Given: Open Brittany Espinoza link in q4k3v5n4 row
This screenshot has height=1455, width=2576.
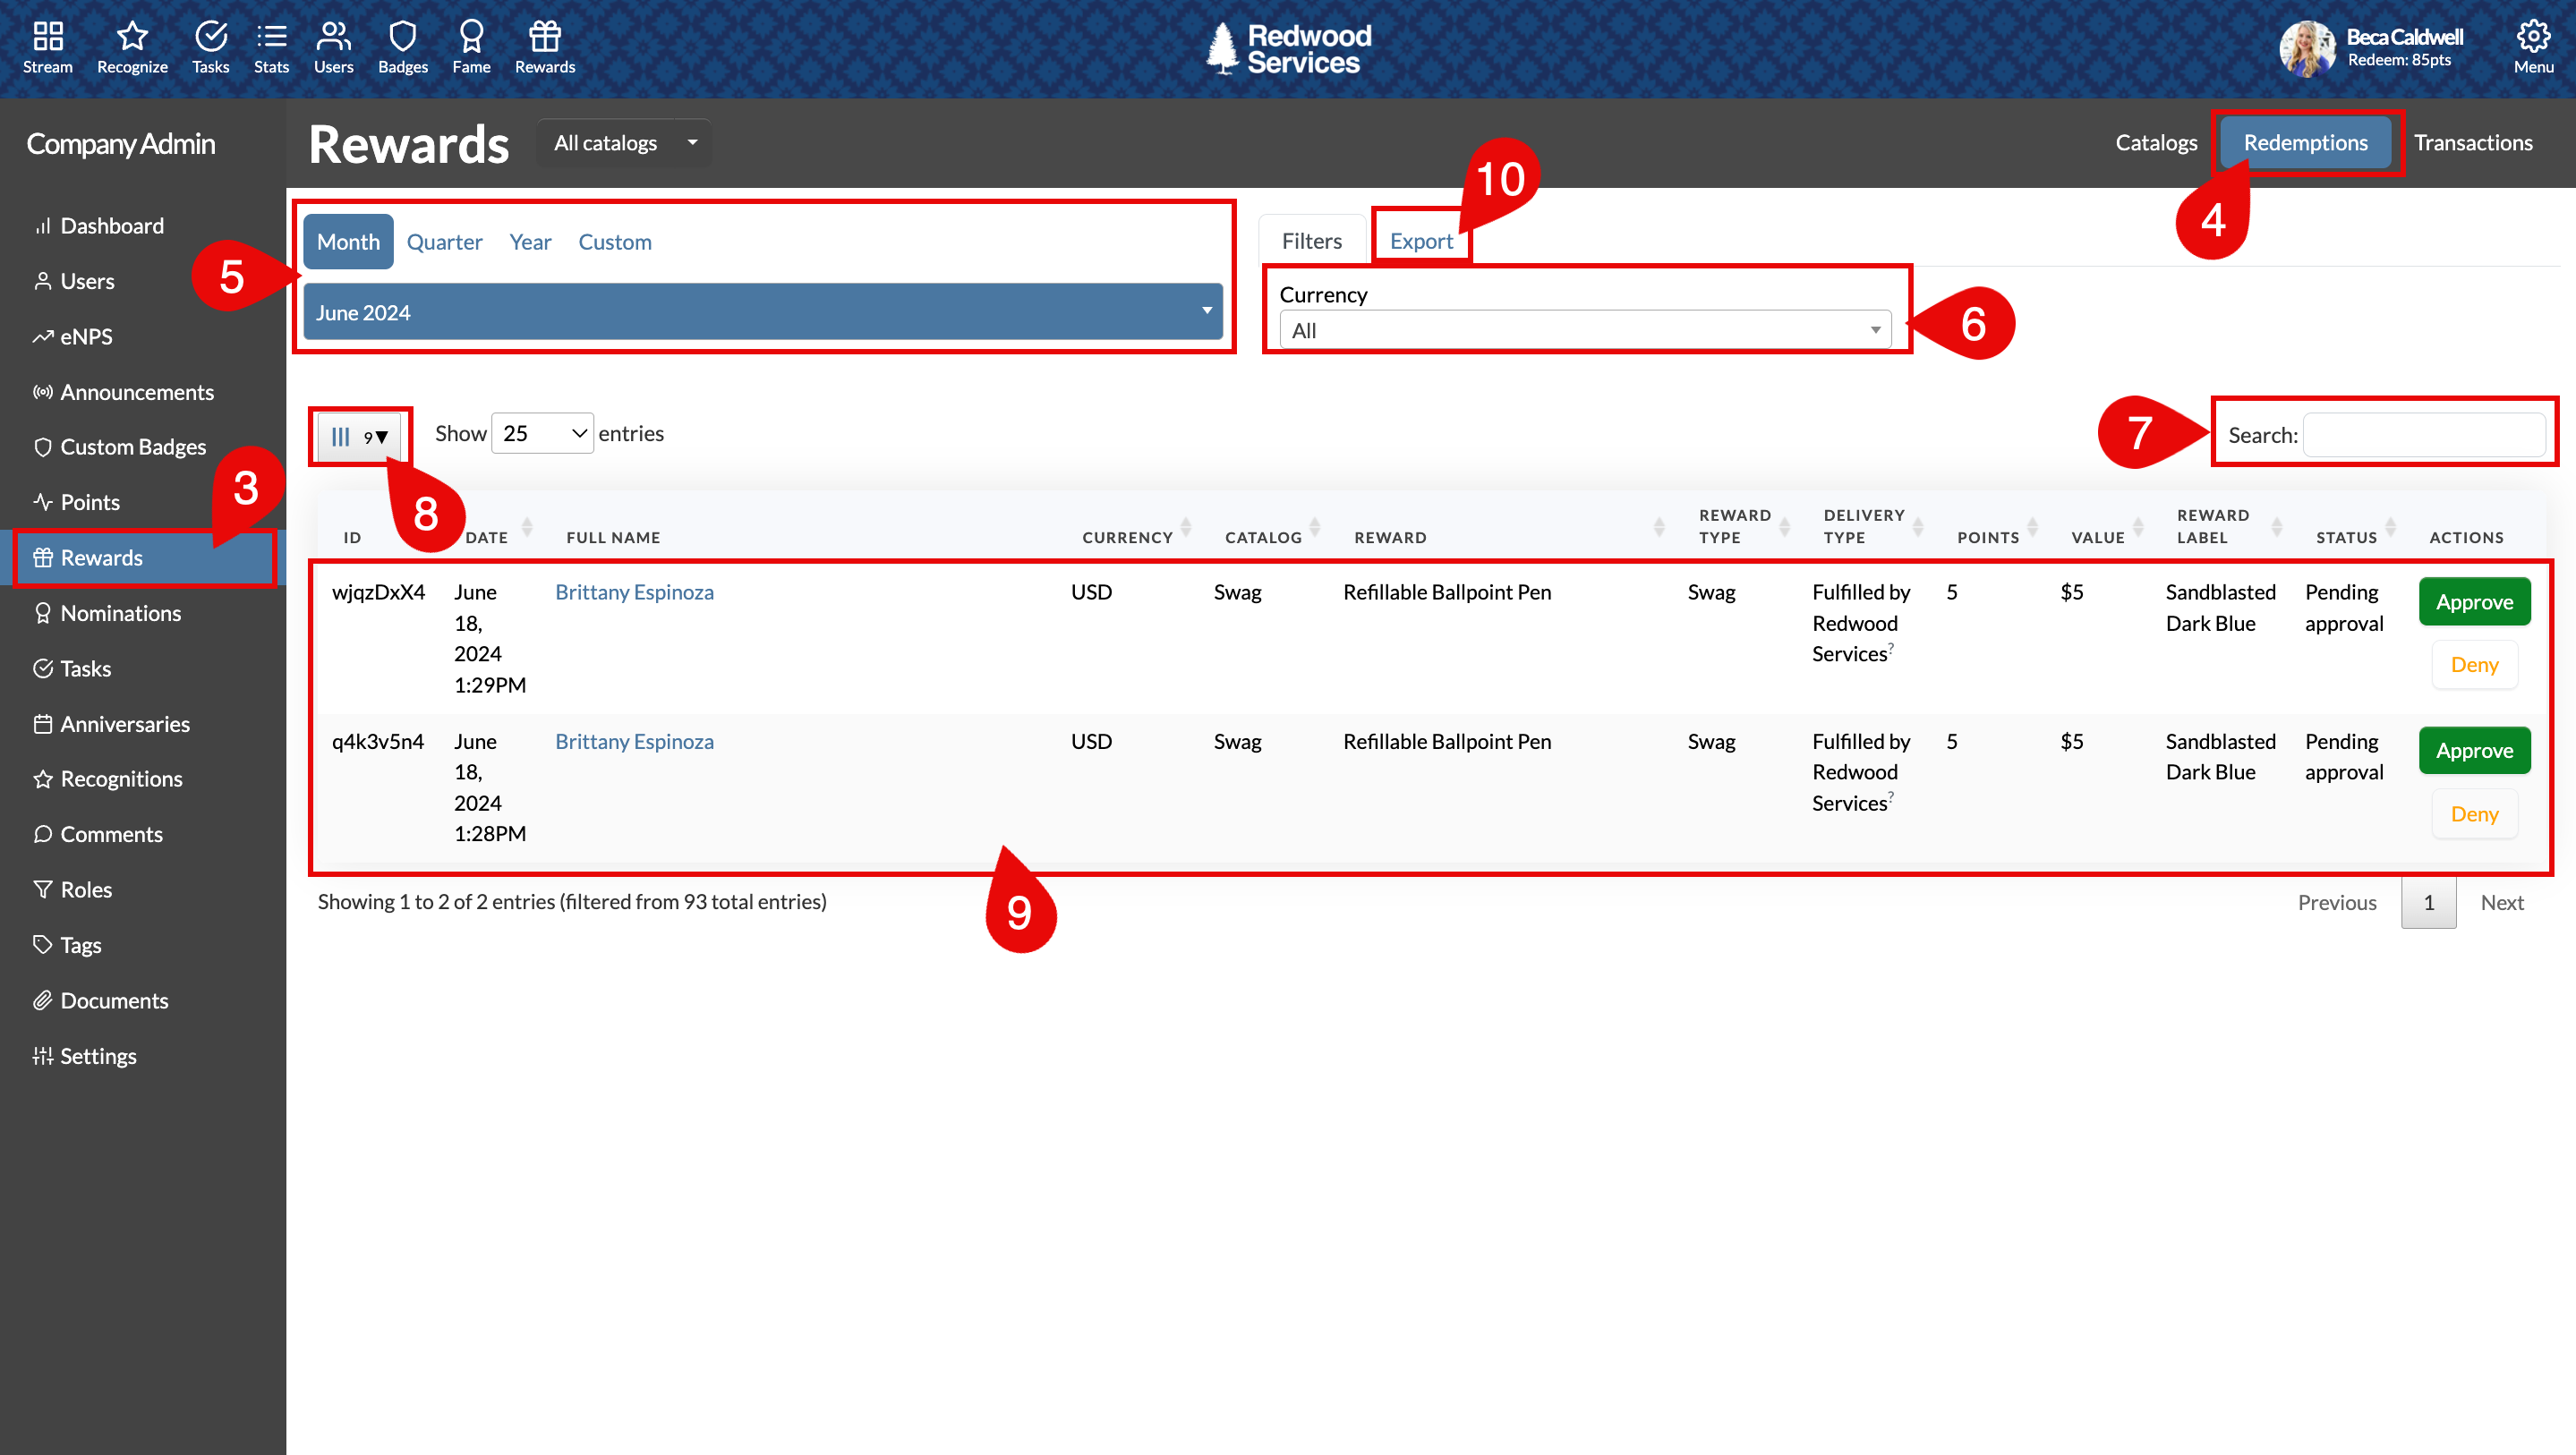Looking at the screenshot, I should click(634, 741).
